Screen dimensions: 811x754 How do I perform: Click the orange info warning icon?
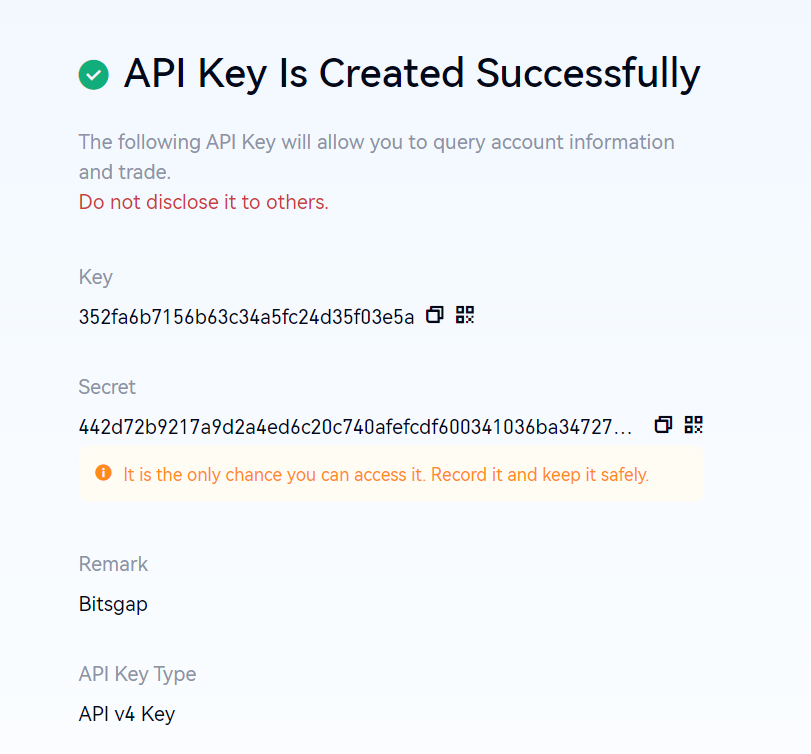103,473
